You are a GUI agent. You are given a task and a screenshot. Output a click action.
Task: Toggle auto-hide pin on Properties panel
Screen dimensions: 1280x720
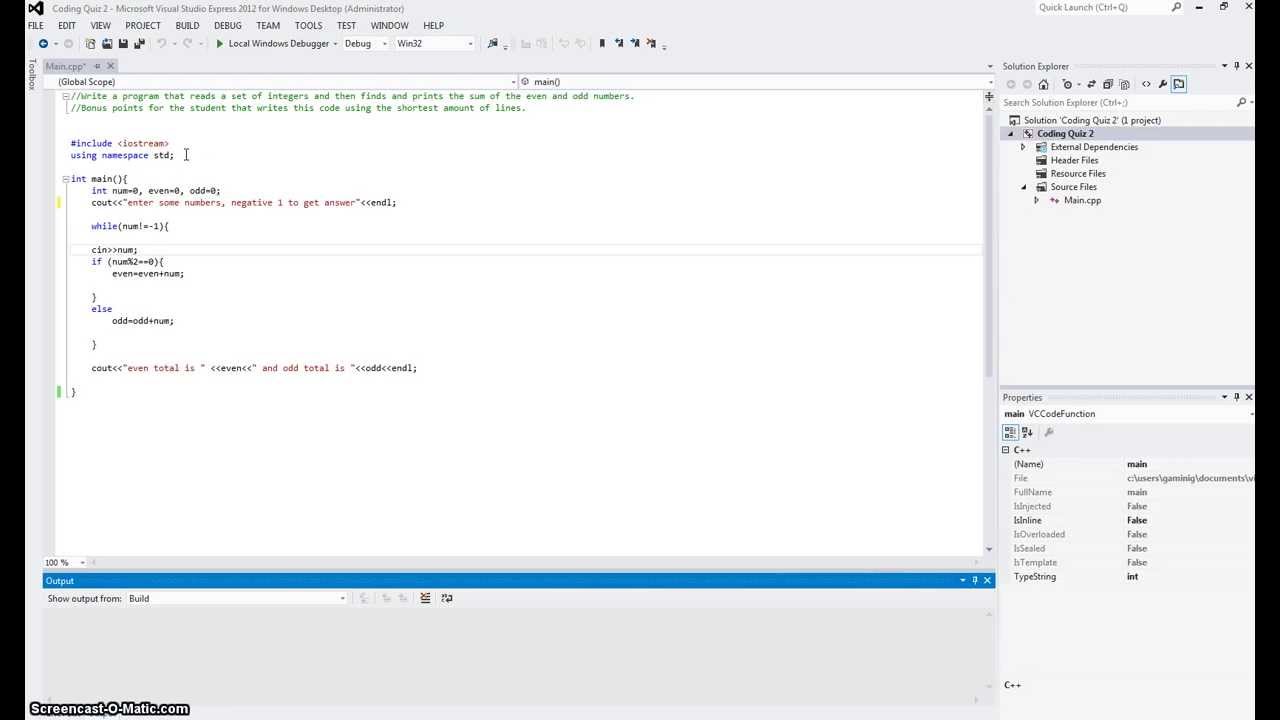point(1237,397)
